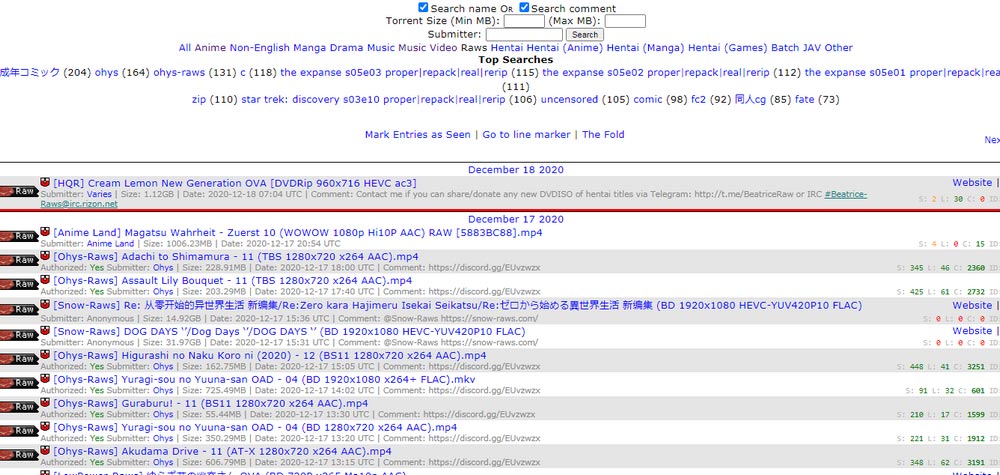
Task: Click Raw icon beside Adachi to Shimamura
Action: click(19, 260)
